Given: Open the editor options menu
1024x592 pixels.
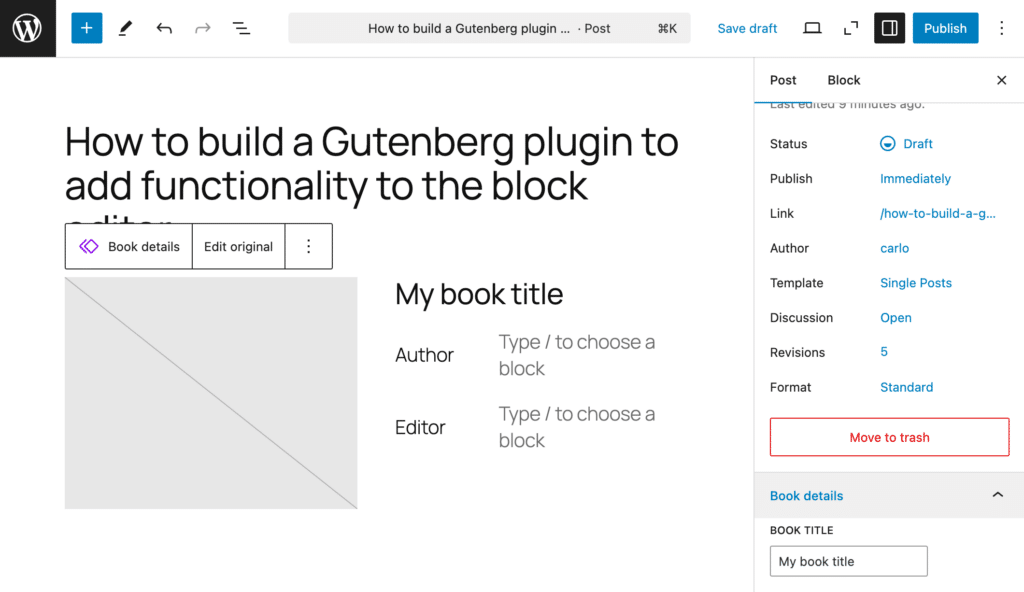Looking at the screenshot, I should [x=1002, y=28].
